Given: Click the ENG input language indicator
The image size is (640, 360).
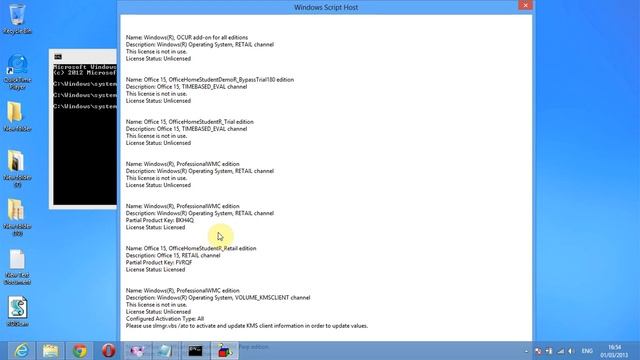Looking at the screenshot, I should point(587,351).
